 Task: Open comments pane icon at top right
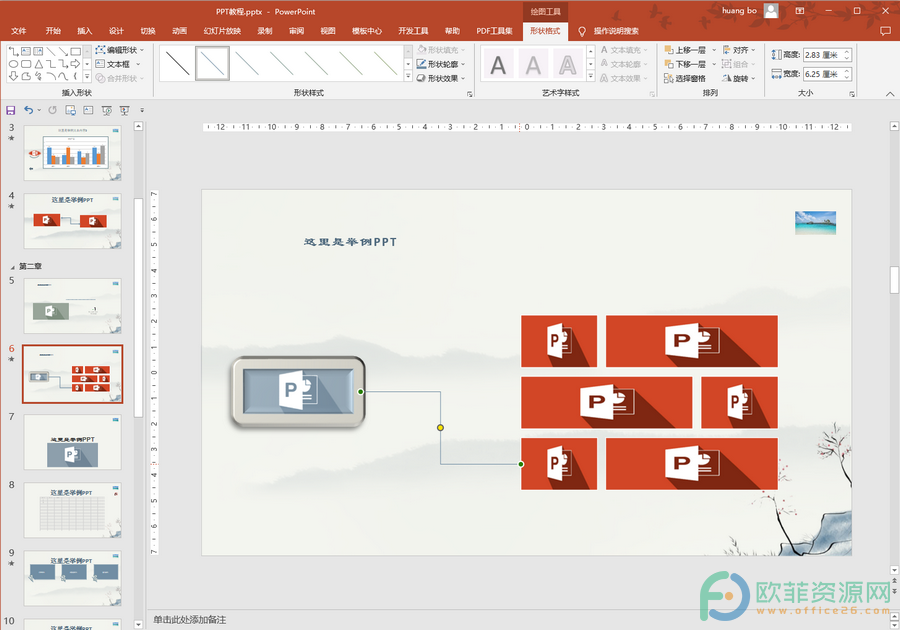coord(885,31)
